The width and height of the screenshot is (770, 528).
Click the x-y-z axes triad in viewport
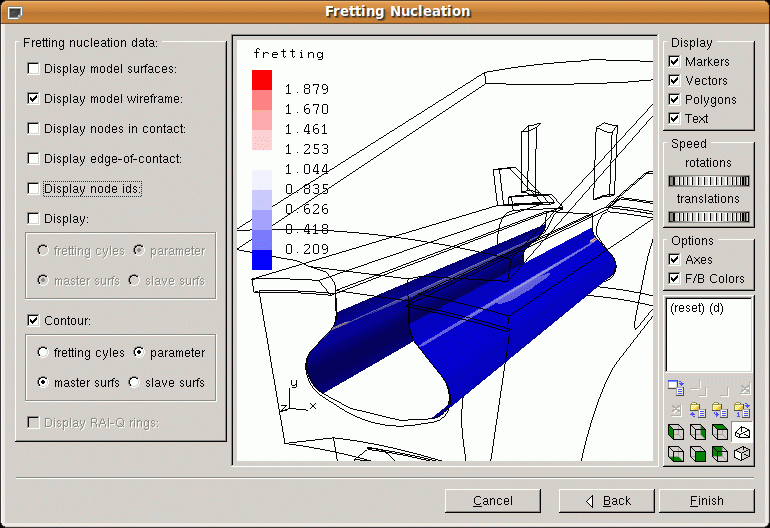pyautogui.click(x=297, y=397)
